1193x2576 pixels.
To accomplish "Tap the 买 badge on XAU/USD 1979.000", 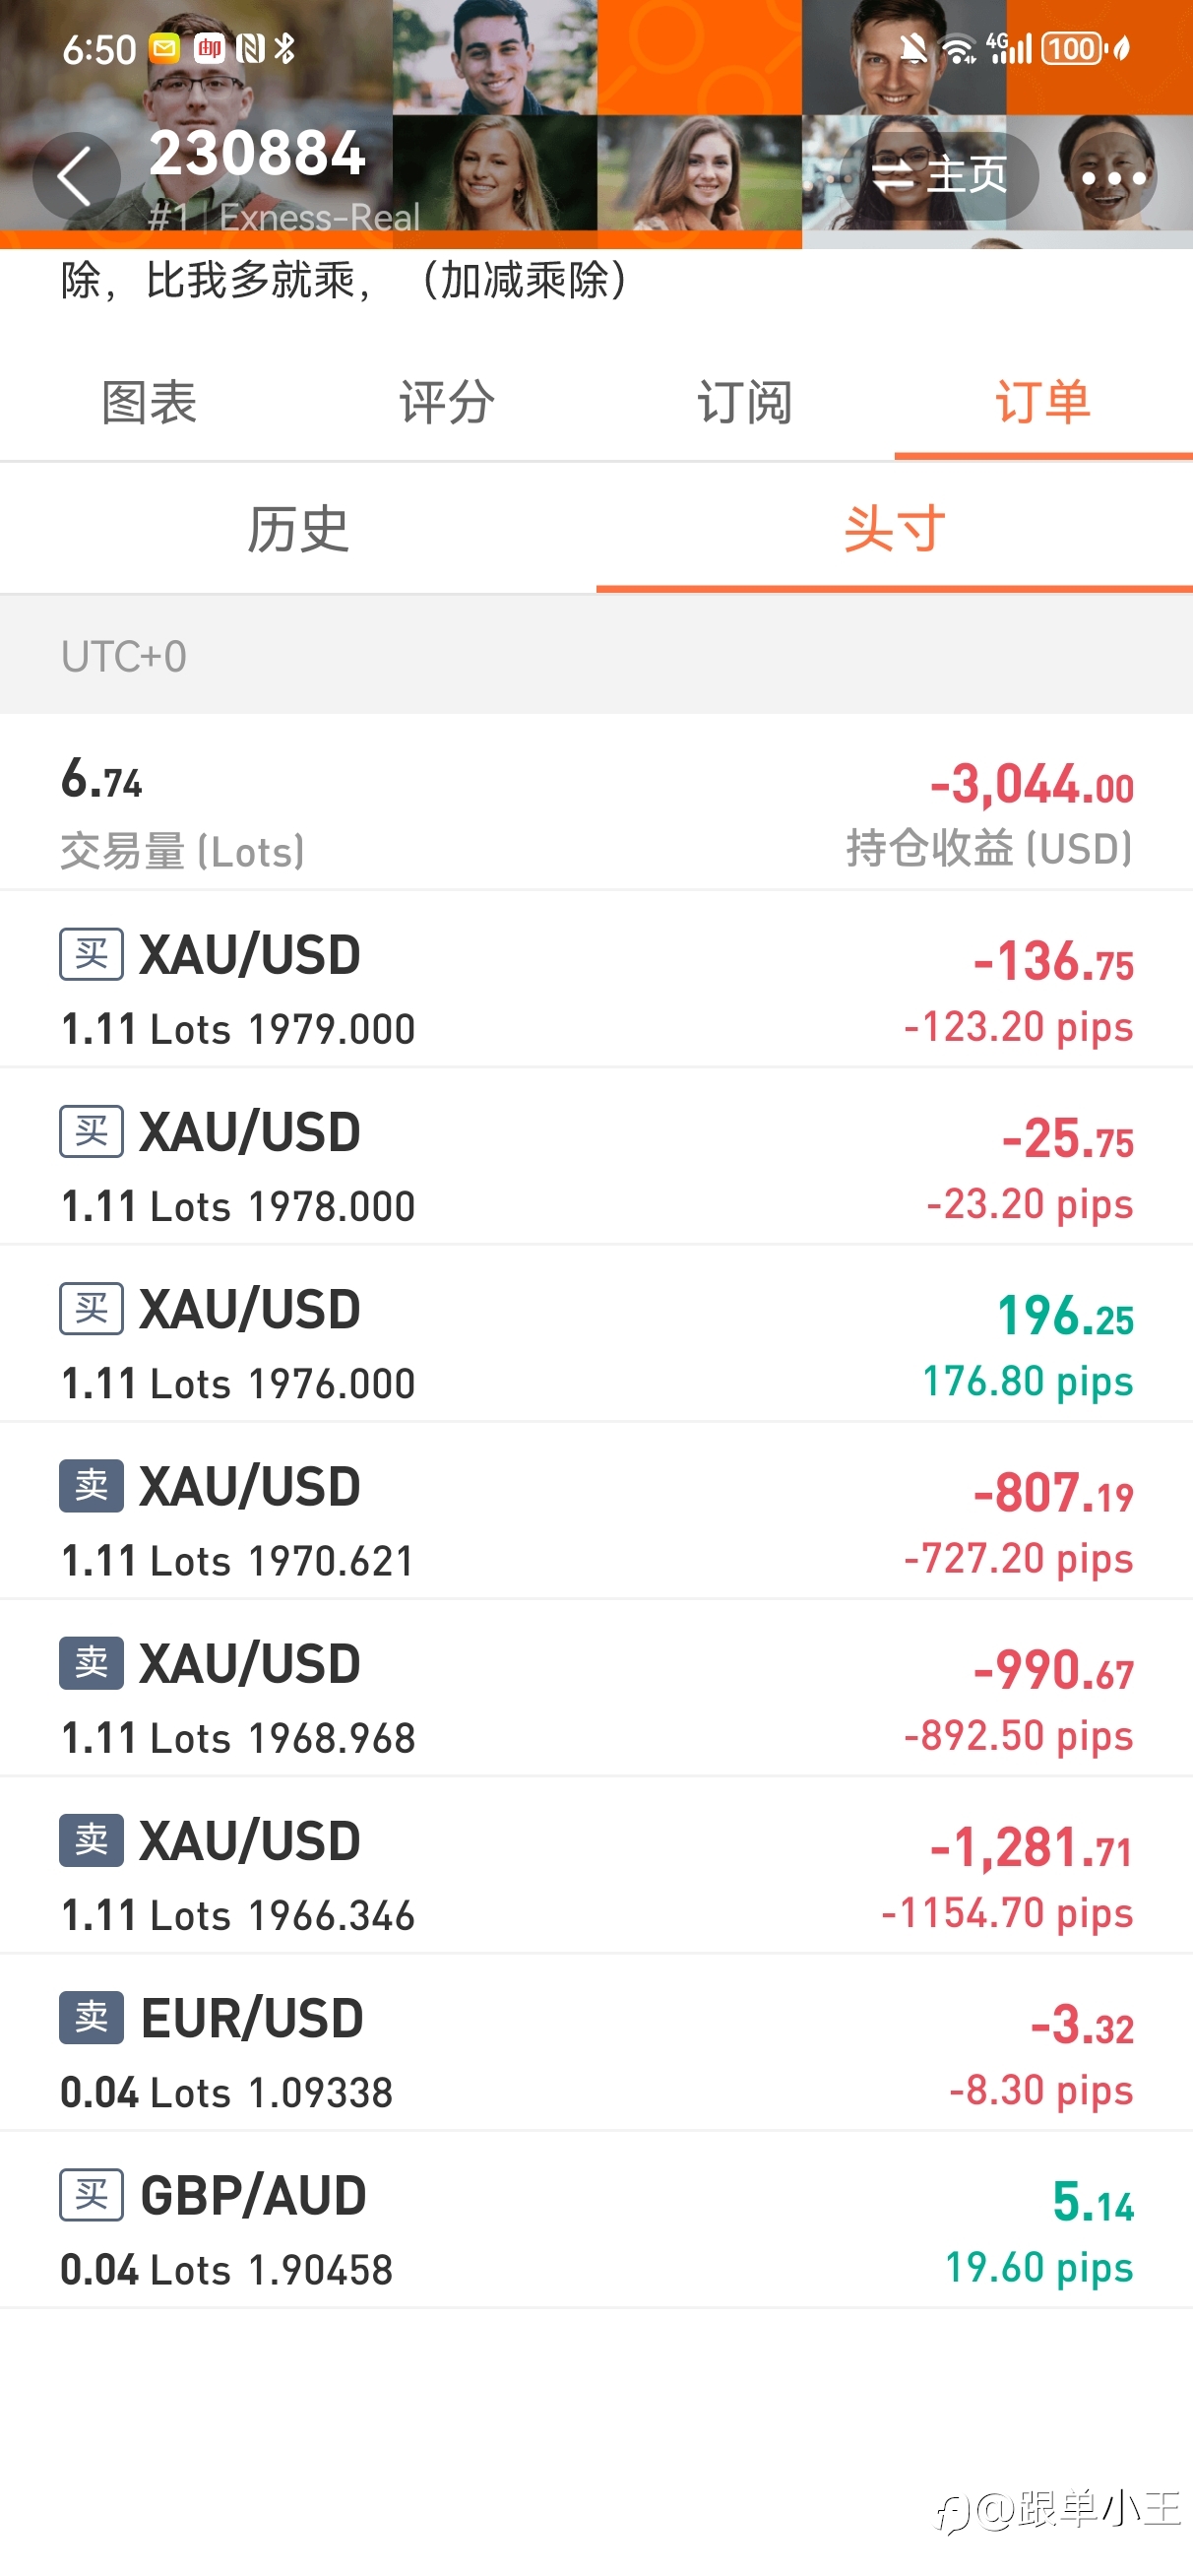I will (x=91, y=954).
